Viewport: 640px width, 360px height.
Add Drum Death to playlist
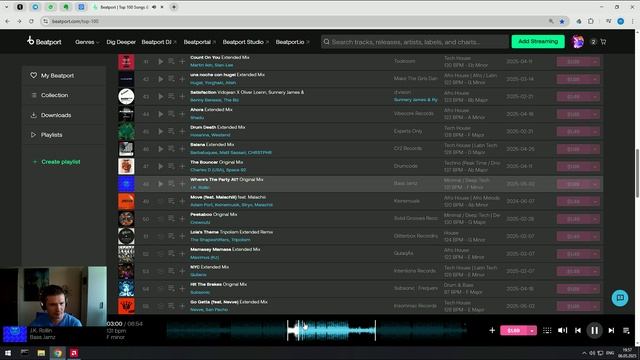click(x=182, y=131)
